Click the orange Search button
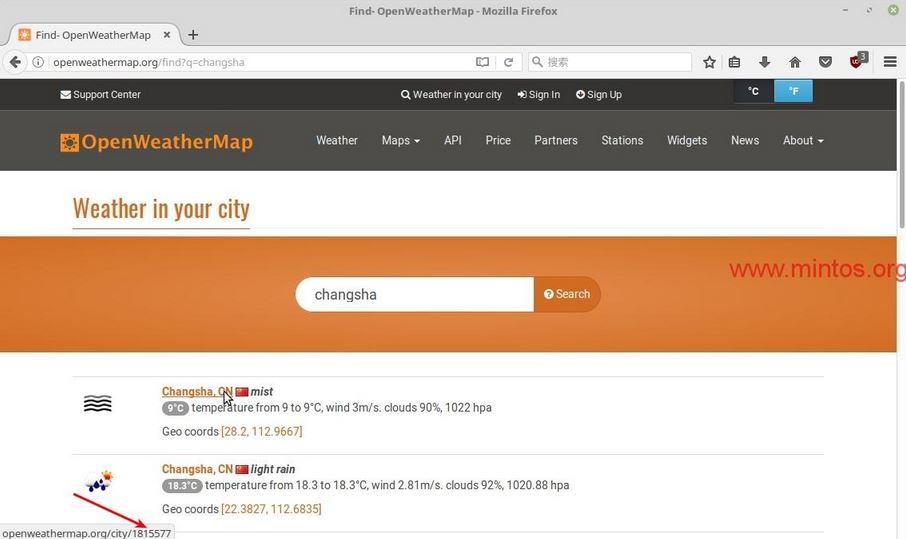 [567, 294]
